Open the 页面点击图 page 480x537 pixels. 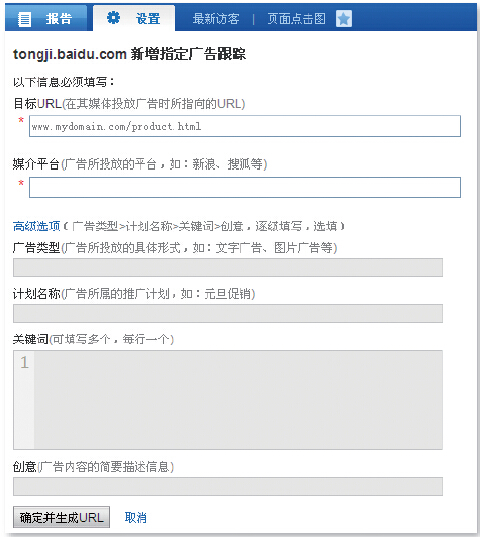pyautogui.click(x=296, y=18)
